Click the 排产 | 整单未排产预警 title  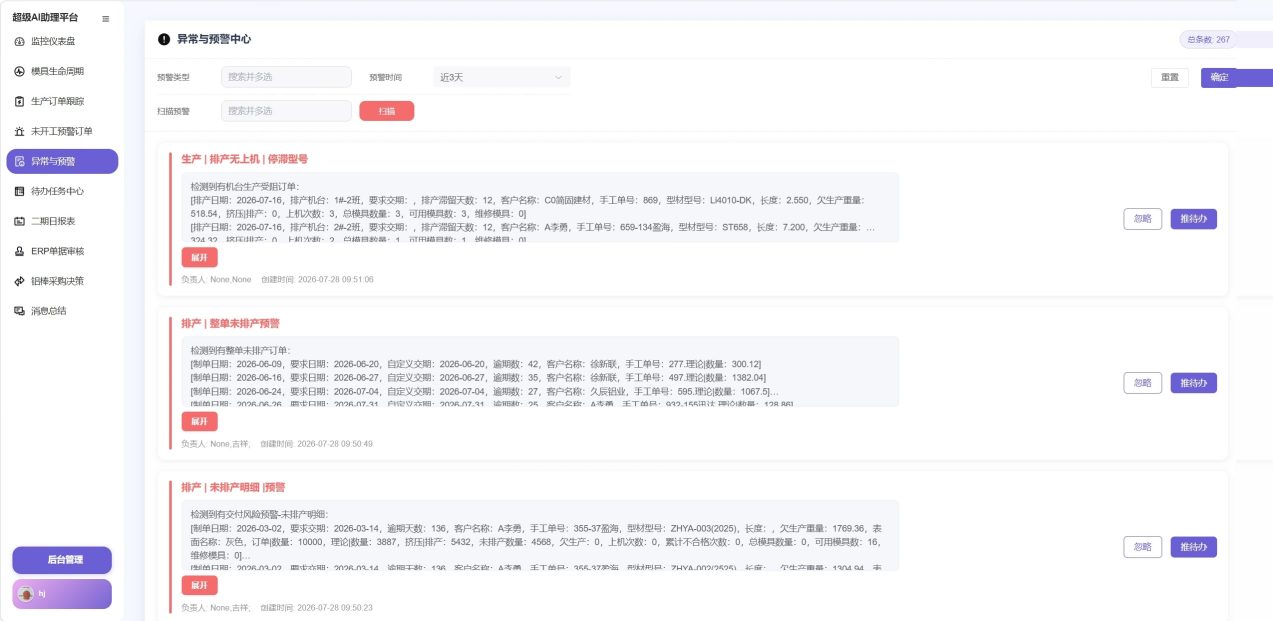click(230, 324)
